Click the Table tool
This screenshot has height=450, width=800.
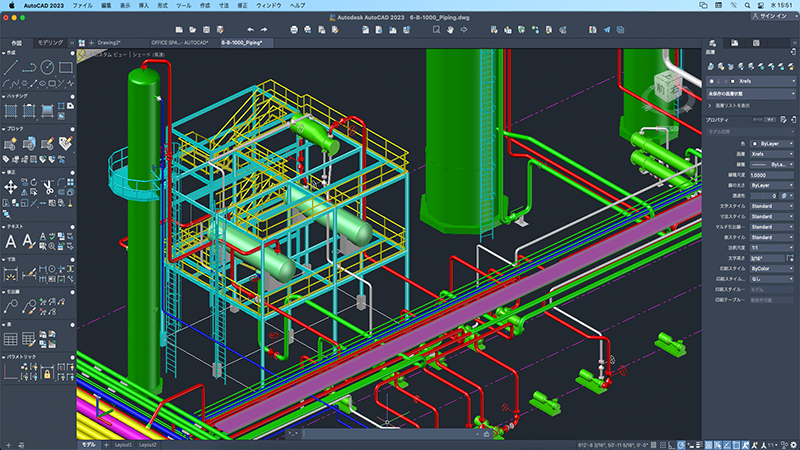pos(11,339)
